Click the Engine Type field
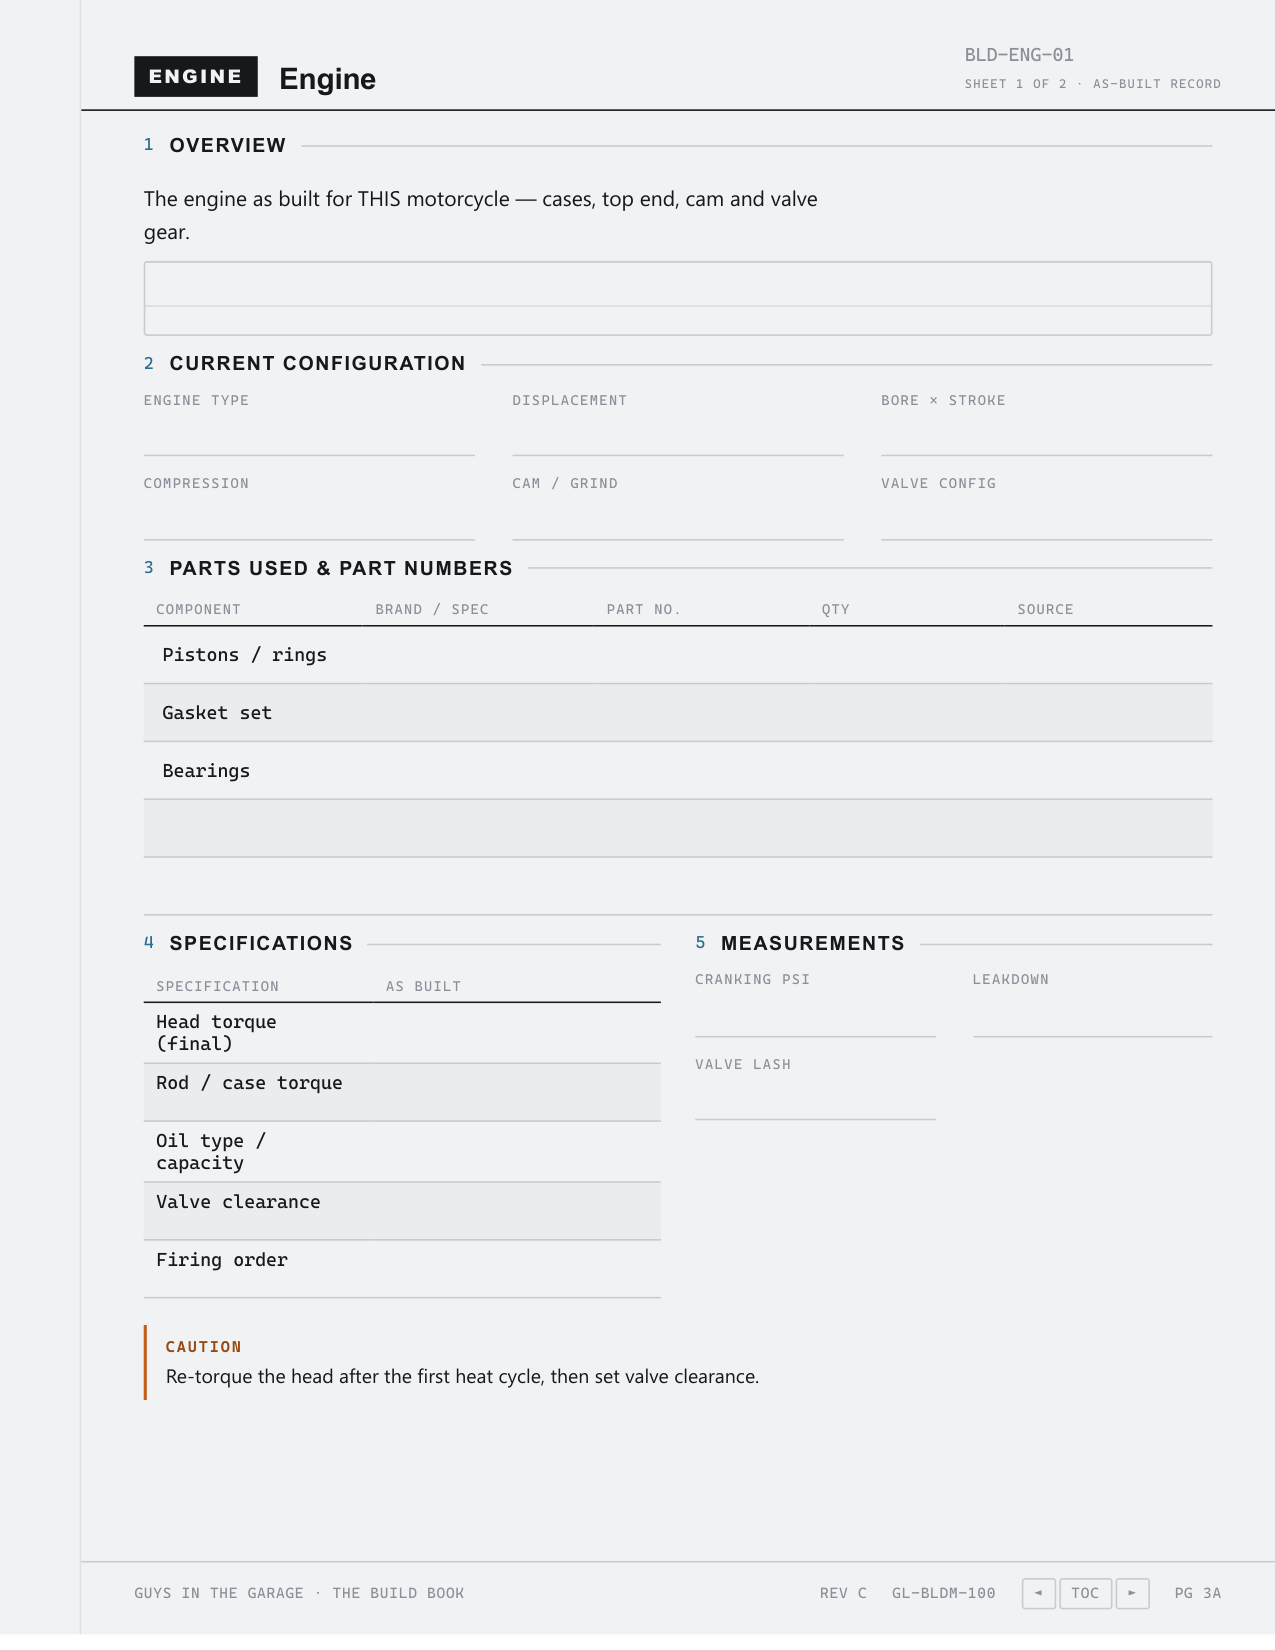Screen dimensions: 1275x1650 (x=309, y=436)
